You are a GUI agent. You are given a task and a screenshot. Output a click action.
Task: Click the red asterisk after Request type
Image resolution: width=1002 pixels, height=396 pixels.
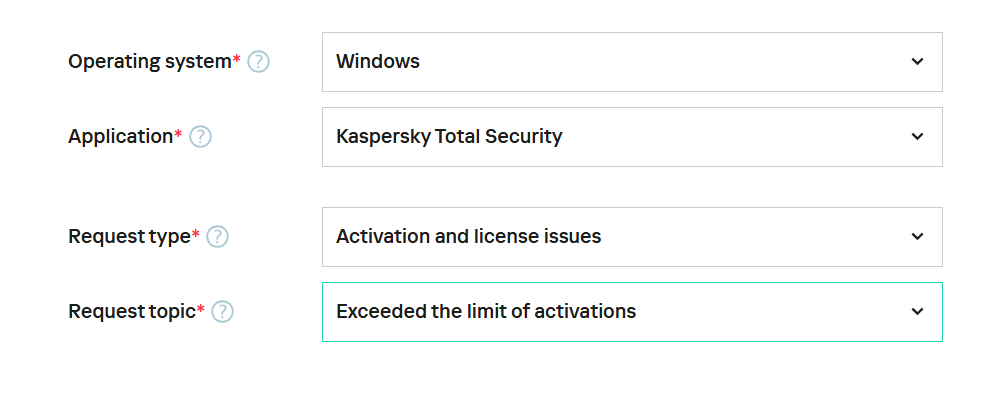tap(196, 234)
